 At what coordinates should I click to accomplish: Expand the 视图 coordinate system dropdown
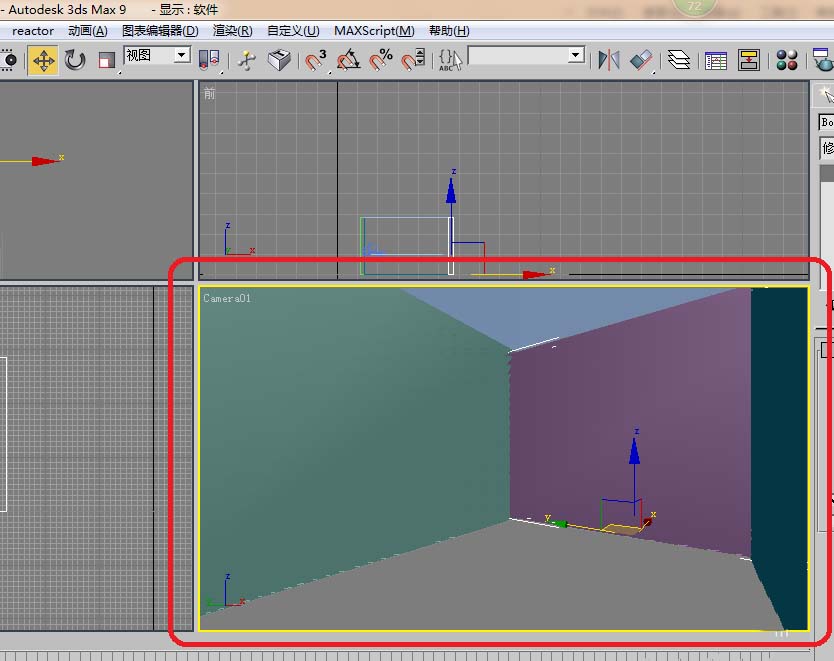pos(181,55)
